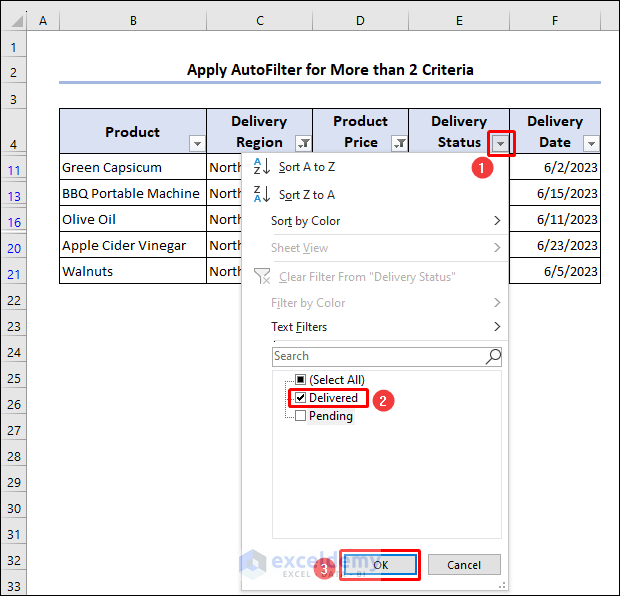620x596 pixels.
Task: Click the 6/2/2023 date cell
Action: tap(555, 167)
